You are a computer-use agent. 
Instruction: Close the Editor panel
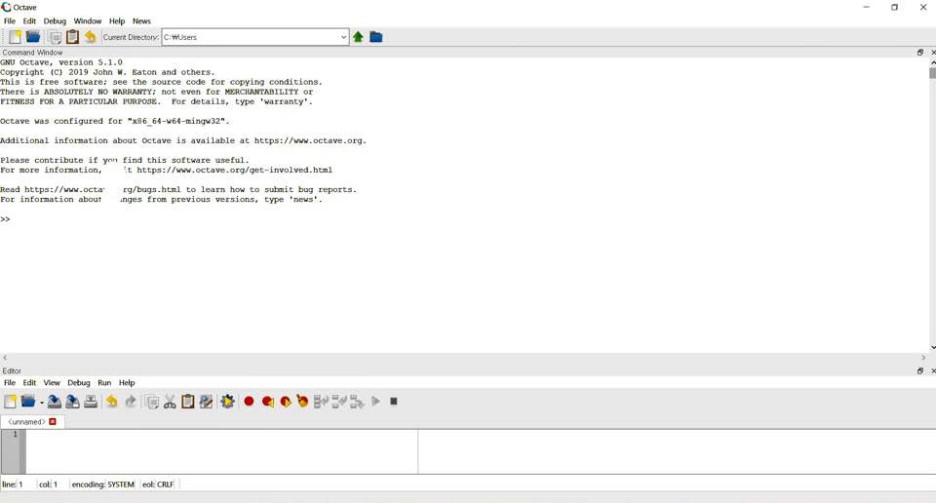pyautogui.click(x=933, y=371)
